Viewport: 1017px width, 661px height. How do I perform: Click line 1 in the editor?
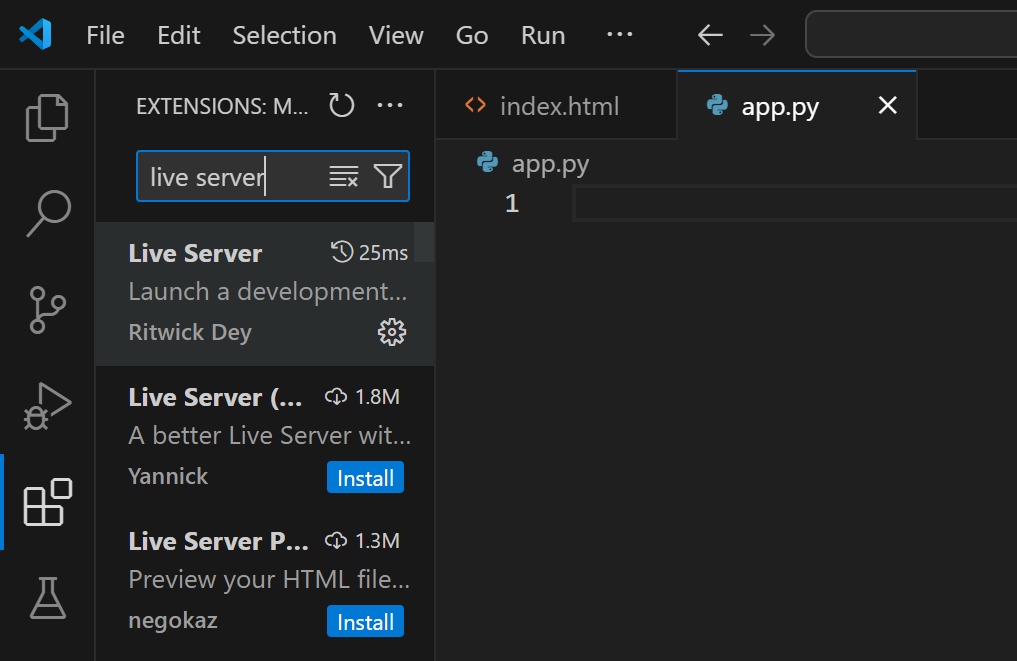point(795,204)
